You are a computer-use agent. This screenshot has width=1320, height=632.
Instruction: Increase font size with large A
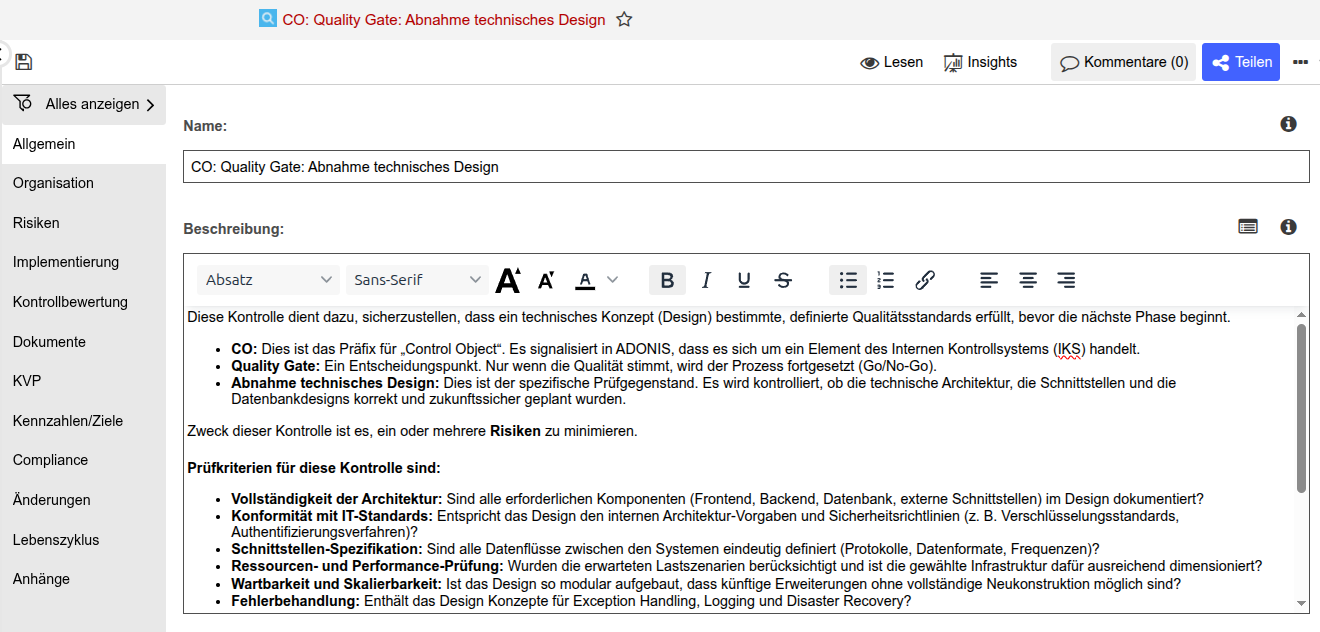click(x=508, y=280)
